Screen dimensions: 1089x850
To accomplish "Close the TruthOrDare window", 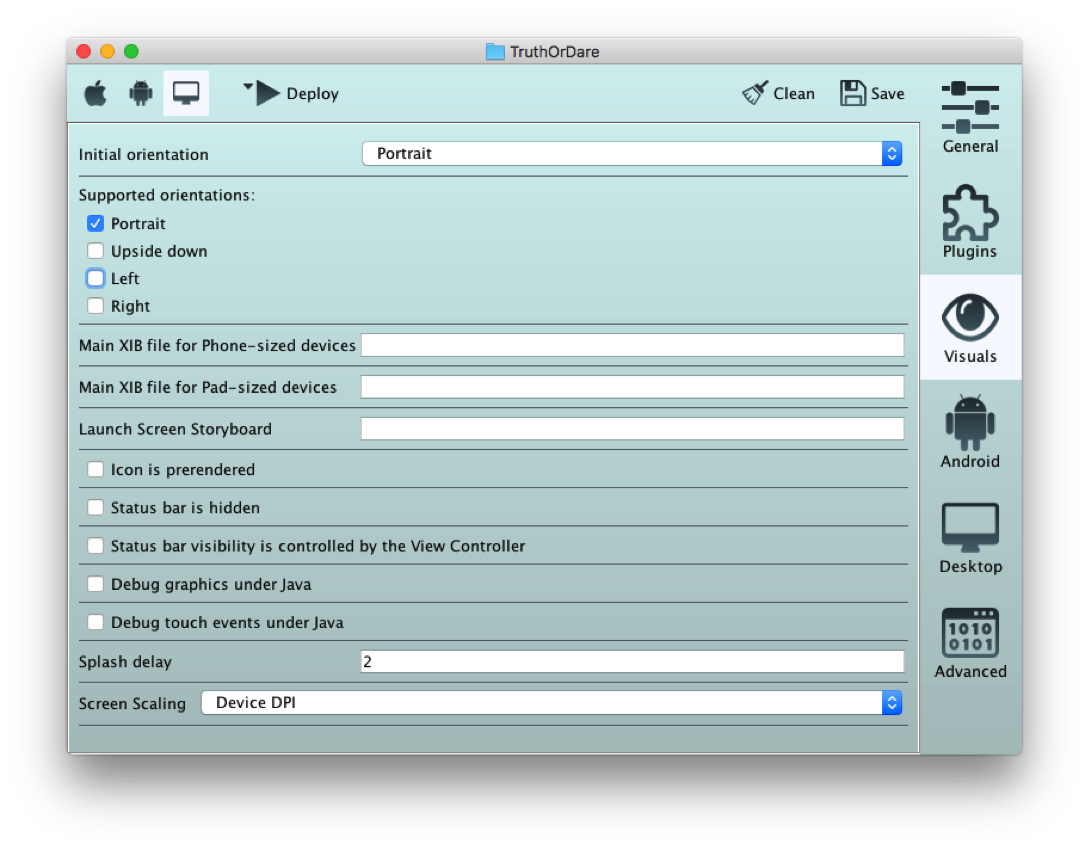I will pos(84,51).
